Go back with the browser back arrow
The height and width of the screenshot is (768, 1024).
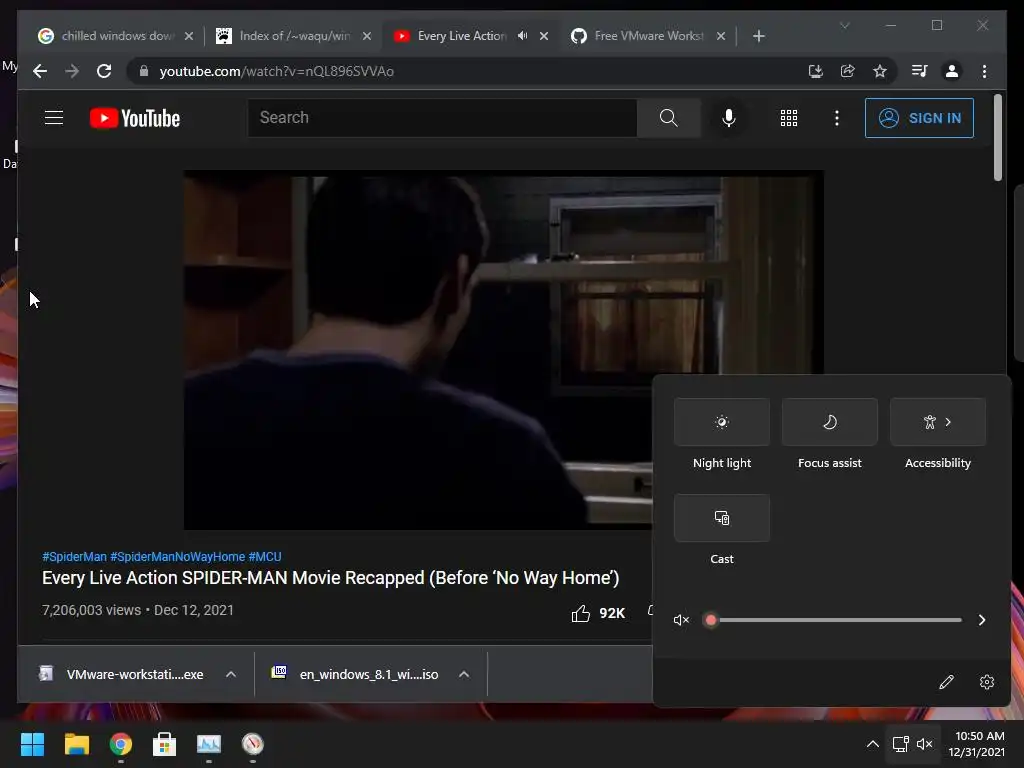[x=40, y=71]
